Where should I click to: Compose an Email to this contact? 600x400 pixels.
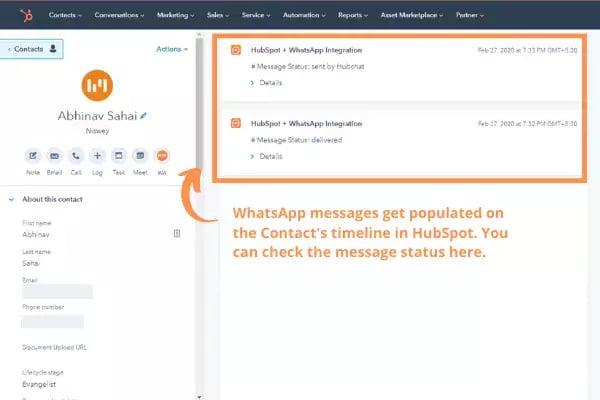point(54,156)
